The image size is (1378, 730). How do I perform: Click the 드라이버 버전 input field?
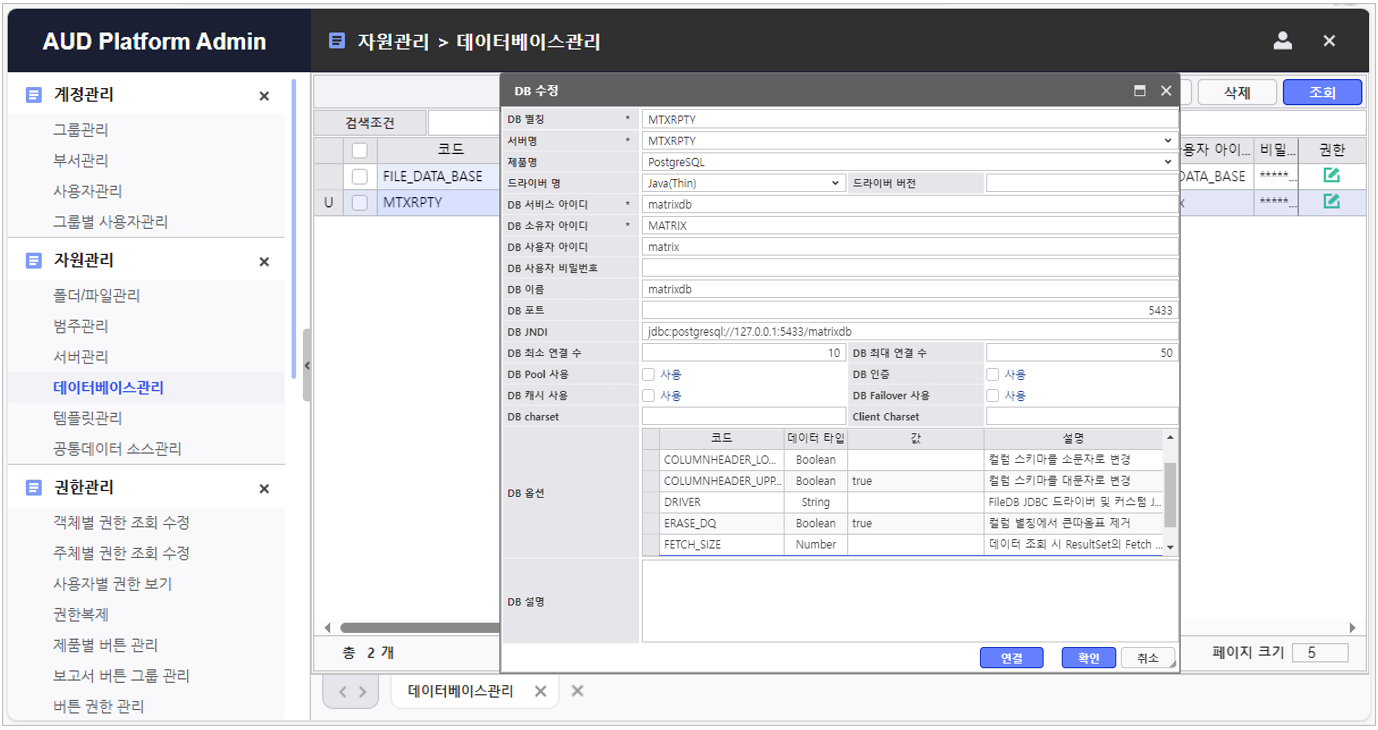pos(1082,183)
